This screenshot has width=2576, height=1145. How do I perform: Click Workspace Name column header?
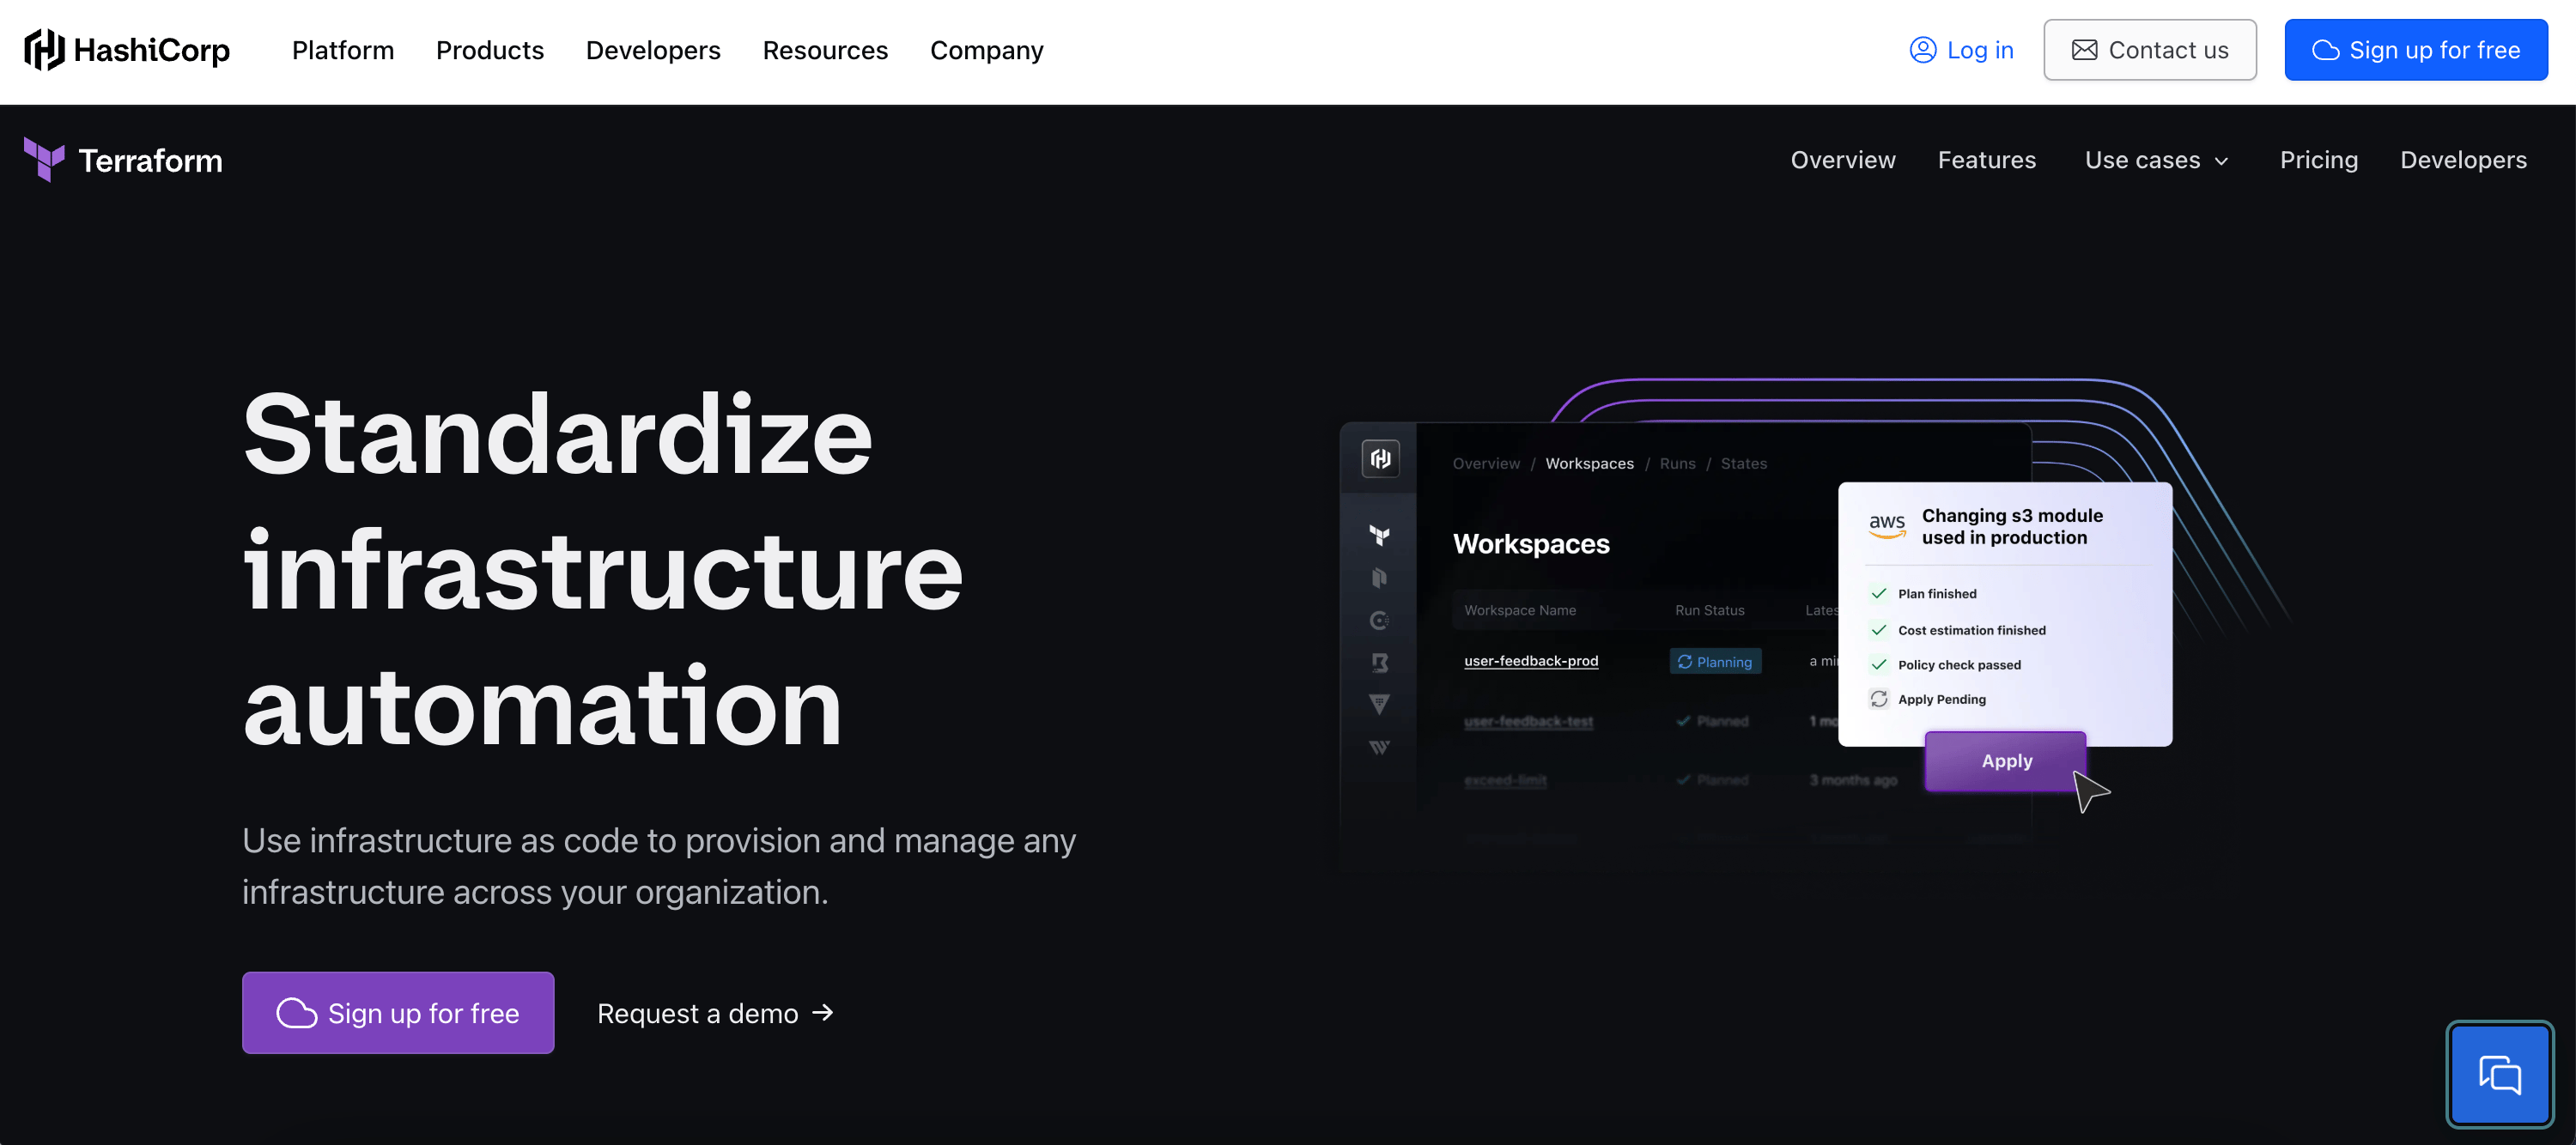pyautogui.click(x=1520, y=610)
